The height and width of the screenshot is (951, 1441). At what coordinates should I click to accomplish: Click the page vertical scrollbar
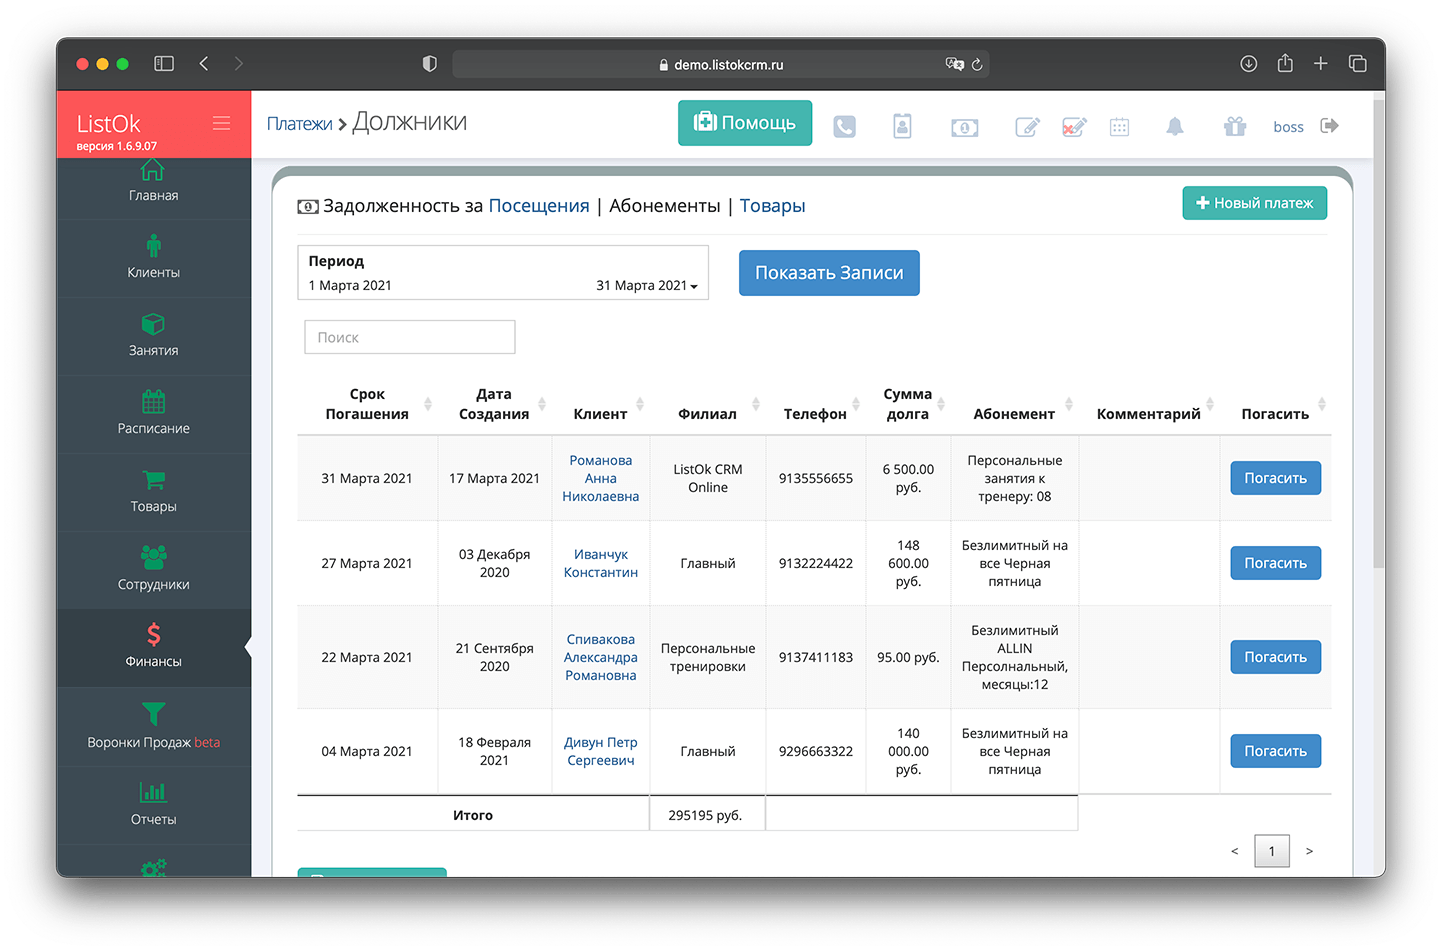click(1379, 334)
